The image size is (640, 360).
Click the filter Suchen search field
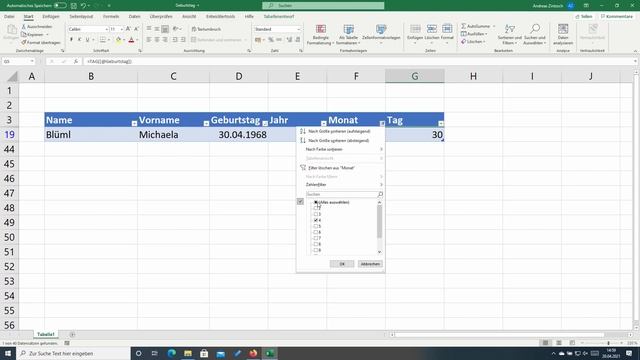342,194
